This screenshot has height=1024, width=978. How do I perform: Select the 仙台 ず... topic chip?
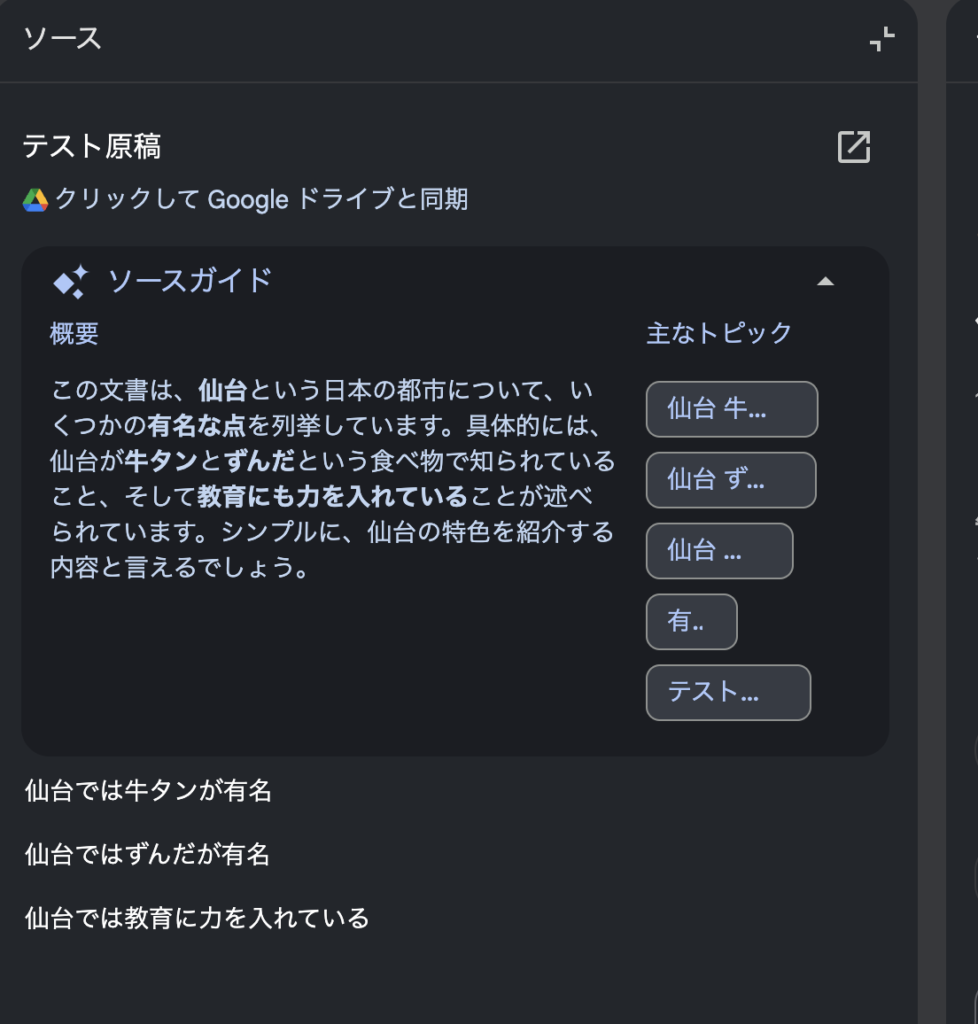[x=731, y=480]
